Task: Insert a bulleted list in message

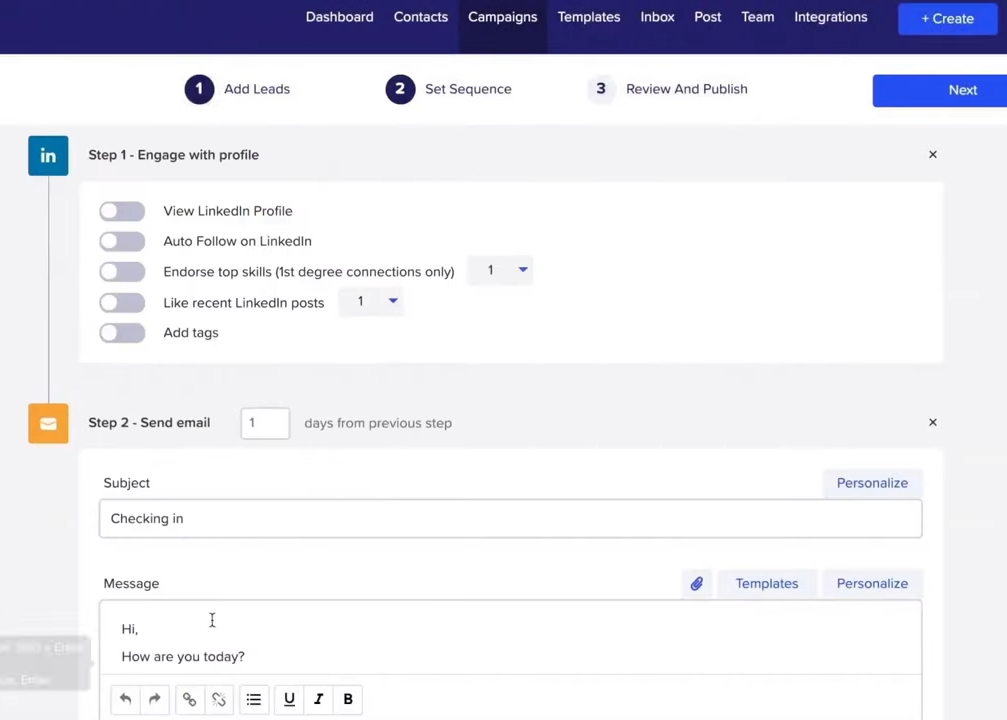Action: pyautogui.click(x=254, y=699)
